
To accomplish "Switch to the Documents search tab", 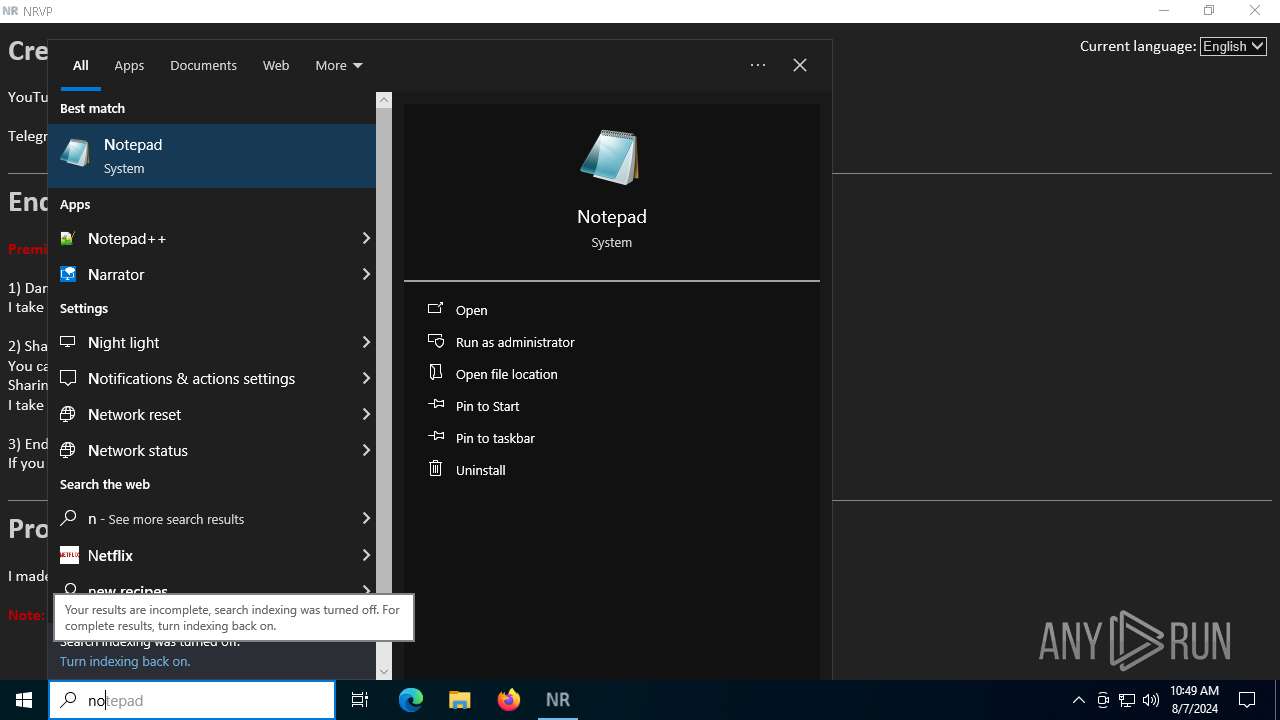I will coord(203,65).
